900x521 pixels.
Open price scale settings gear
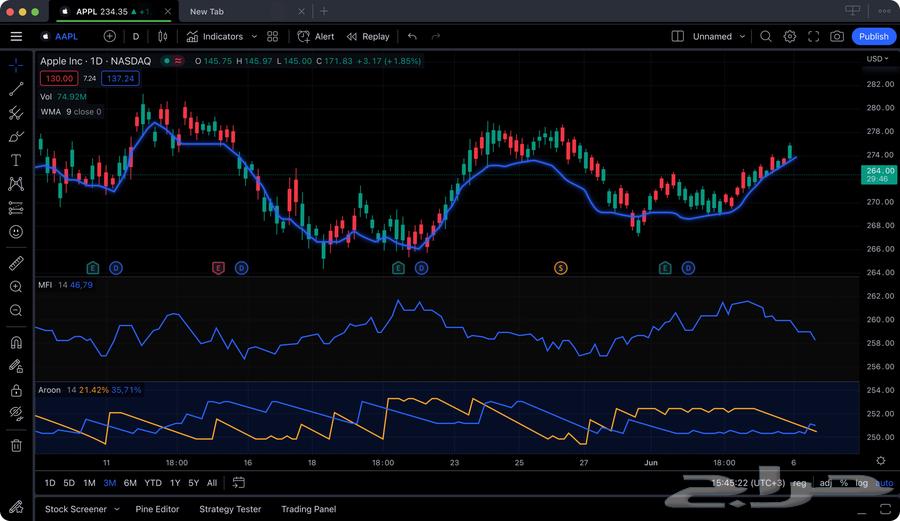[x=880, y=461]
